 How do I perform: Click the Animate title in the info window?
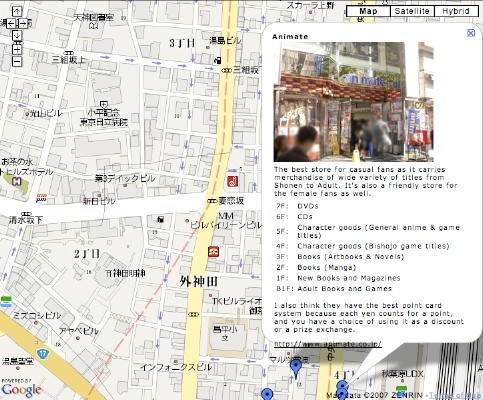pos(290,37)
